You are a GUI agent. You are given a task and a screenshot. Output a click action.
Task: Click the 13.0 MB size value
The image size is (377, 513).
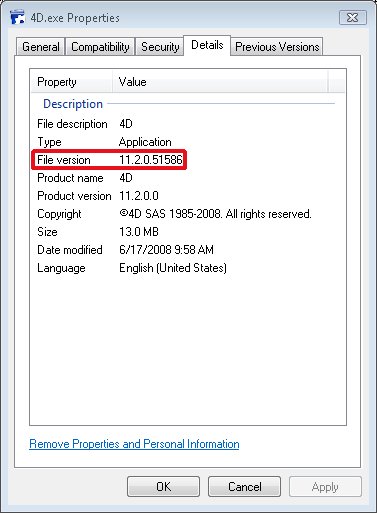(x=139, y=232)
